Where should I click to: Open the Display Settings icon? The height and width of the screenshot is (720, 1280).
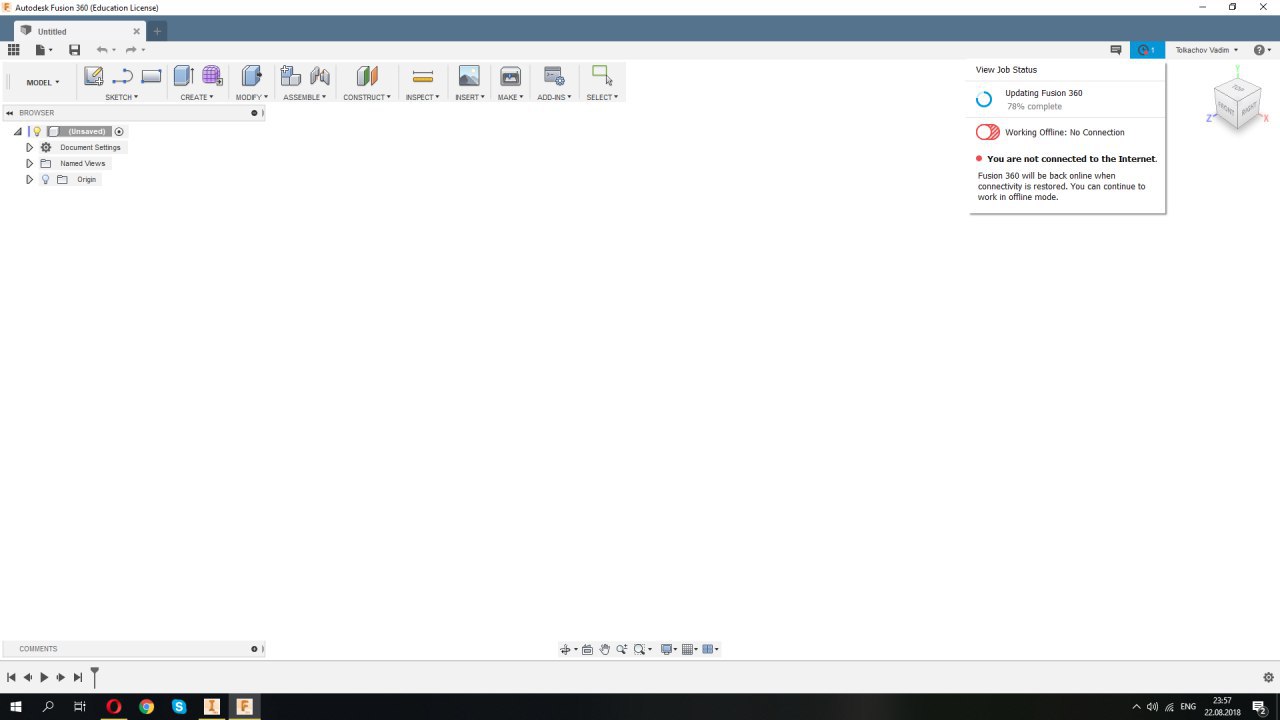(x=667, y=650)
